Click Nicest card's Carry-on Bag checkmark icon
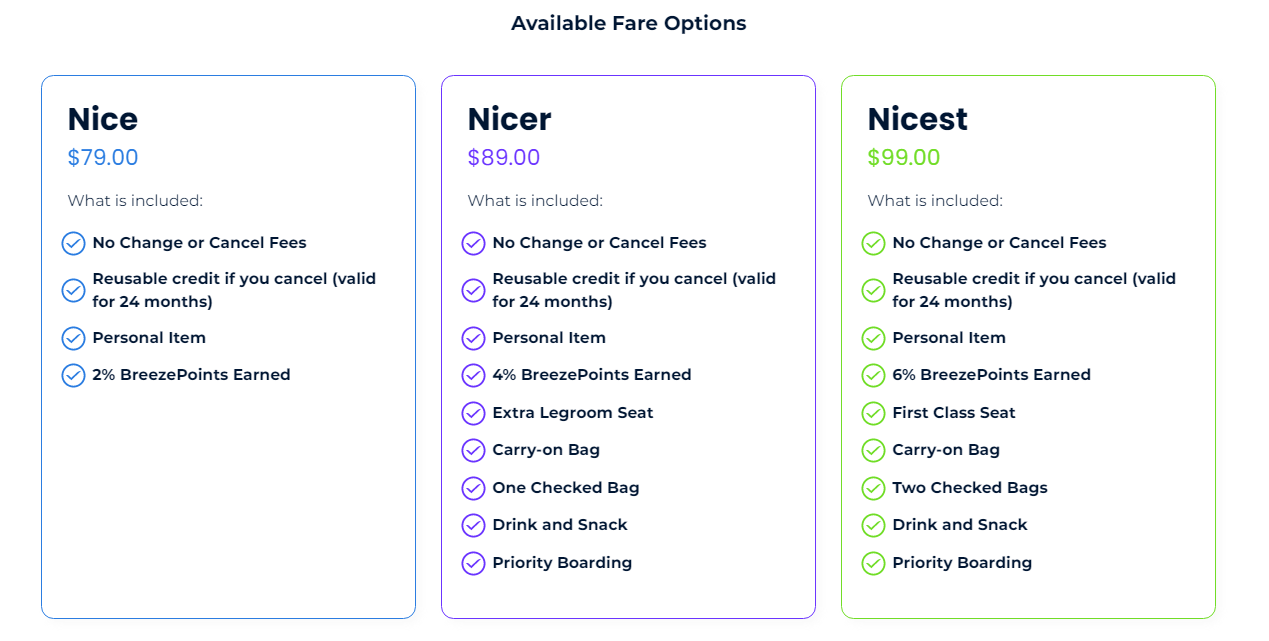The height and width of the screenshot is (641, 1269). (x=873, y=450)
